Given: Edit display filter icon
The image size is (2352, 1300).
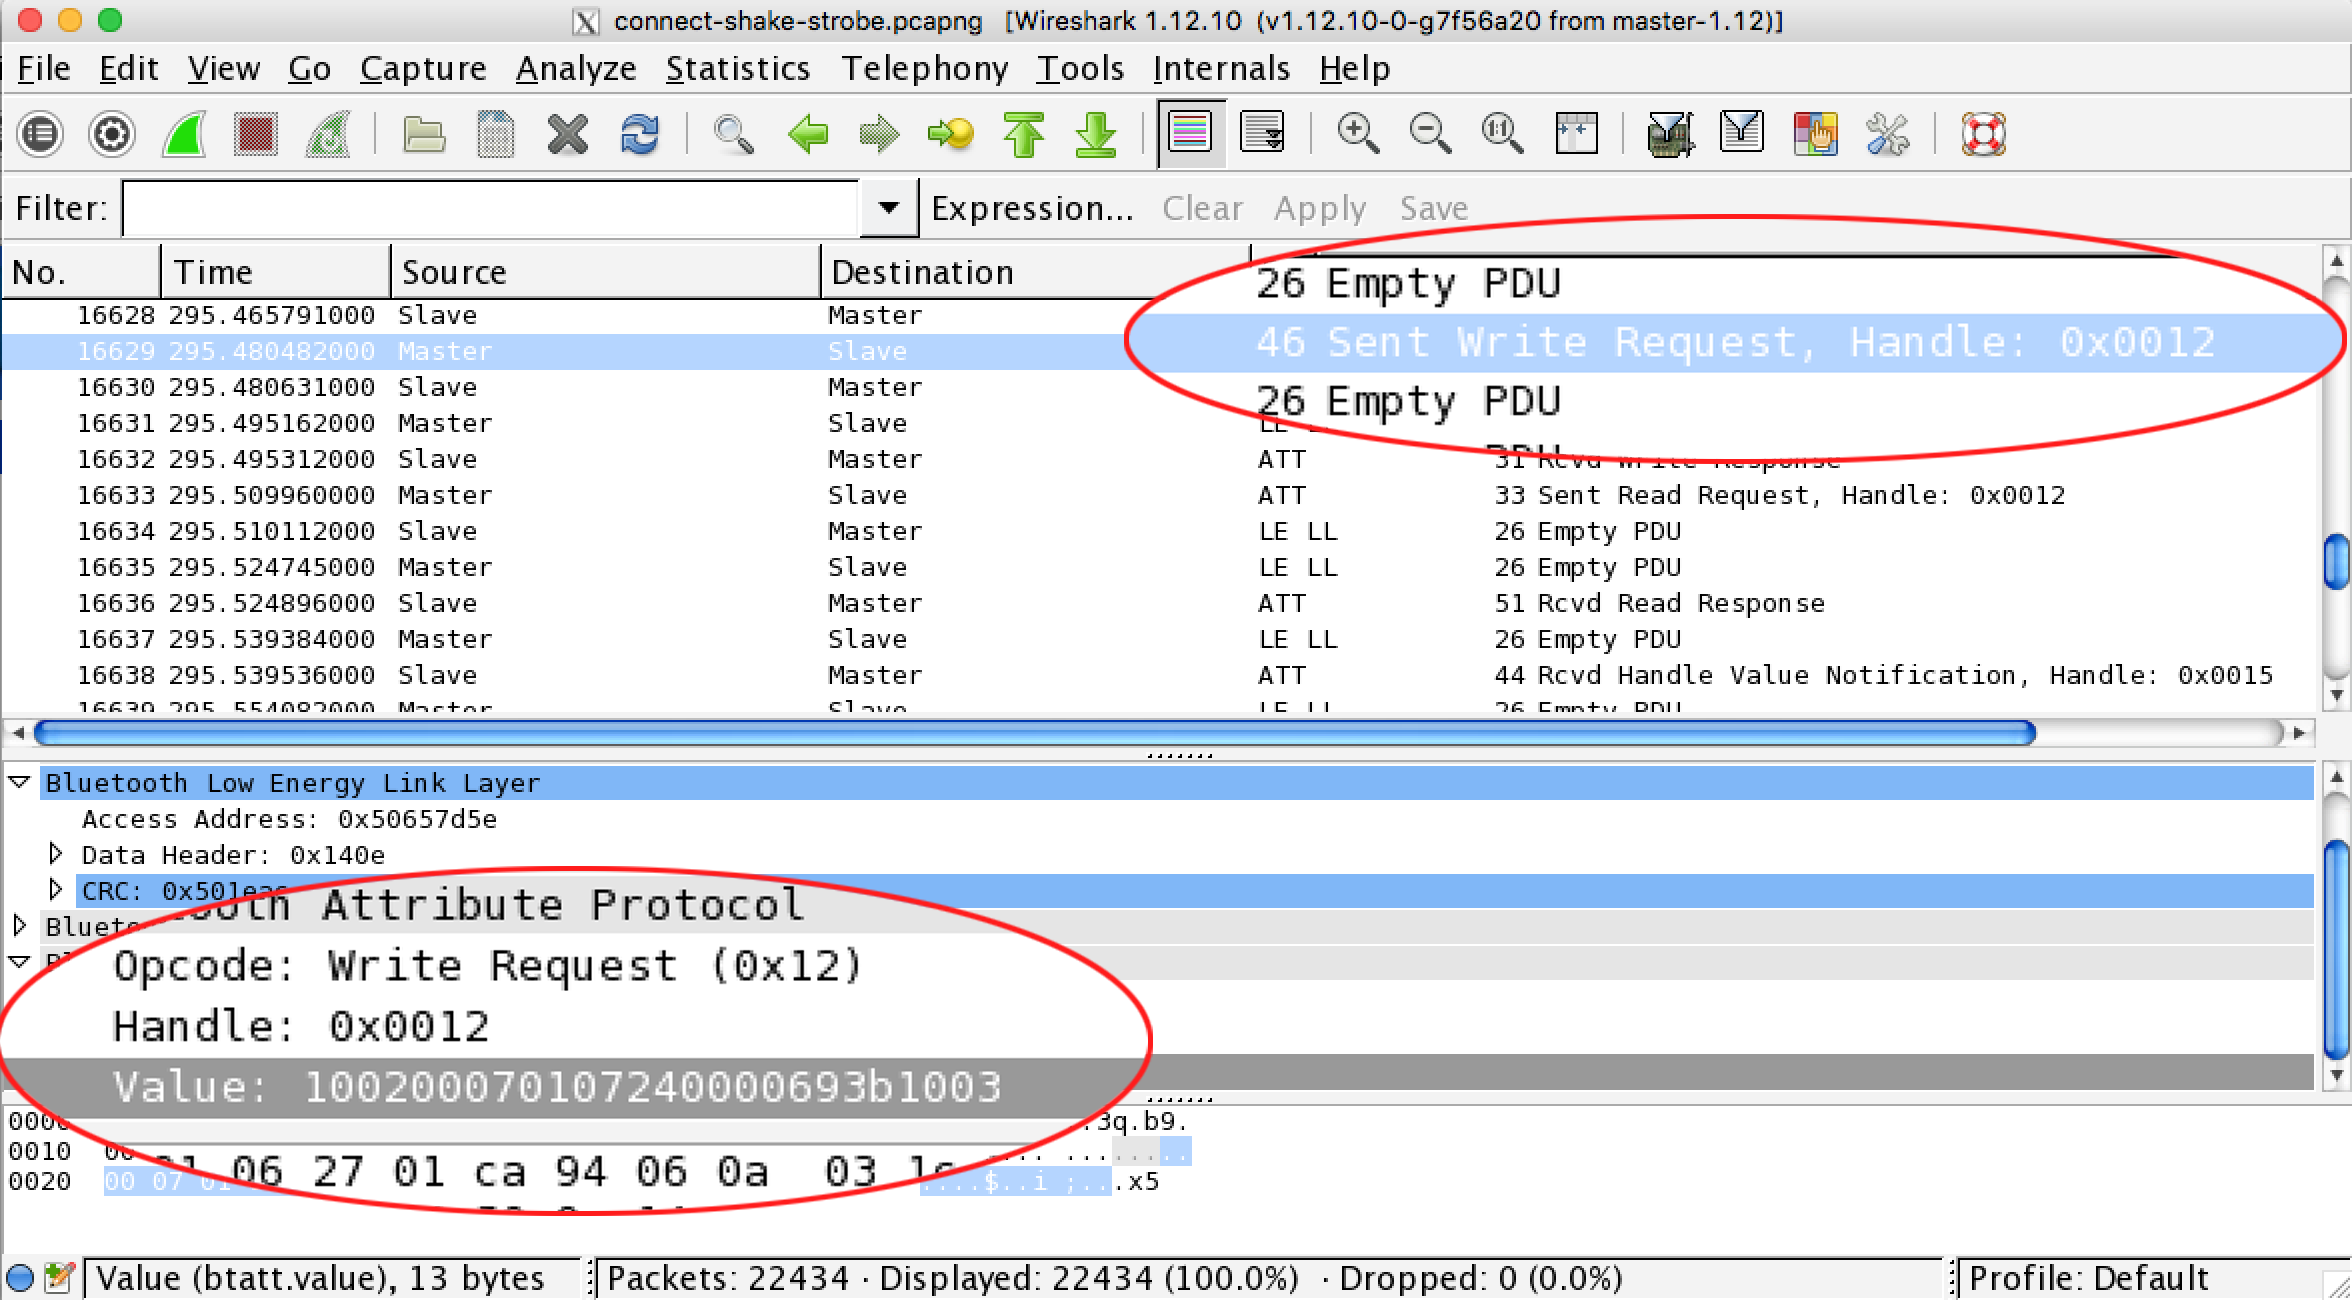Looking at the screenshot, I should coord(1742,134).
